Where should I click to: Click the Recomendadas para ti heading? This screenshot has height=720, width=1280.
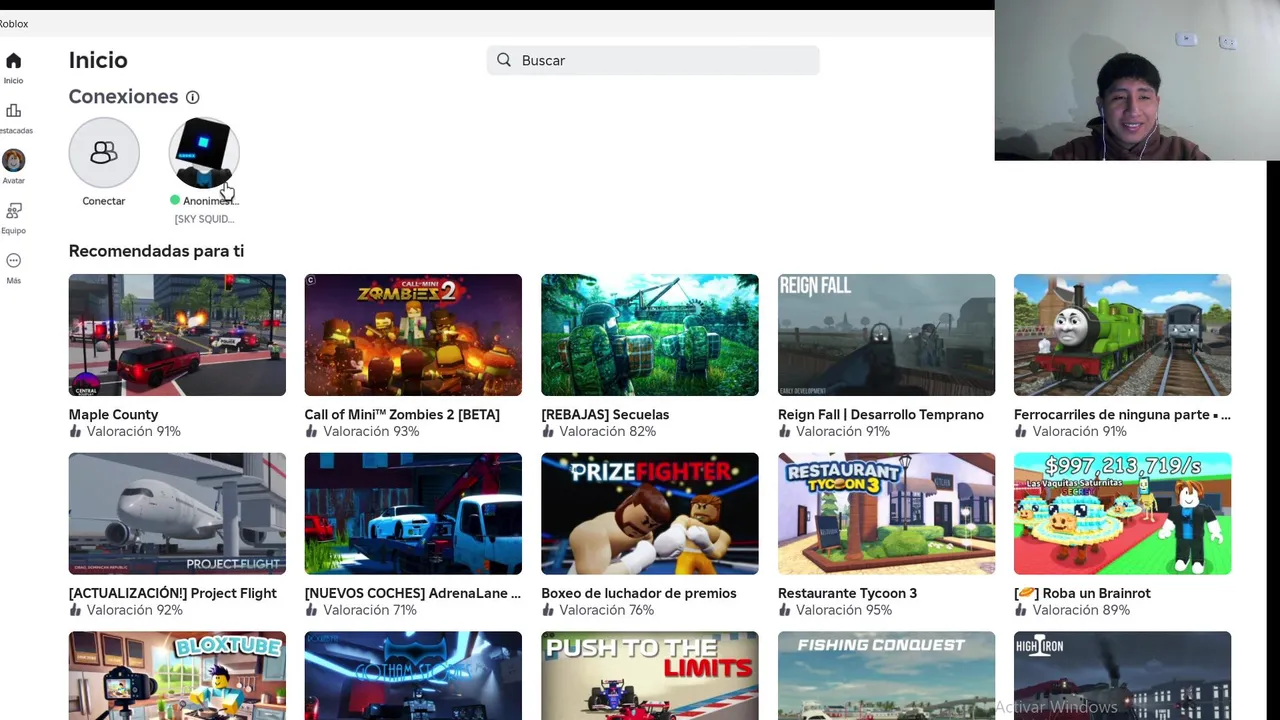156,251
